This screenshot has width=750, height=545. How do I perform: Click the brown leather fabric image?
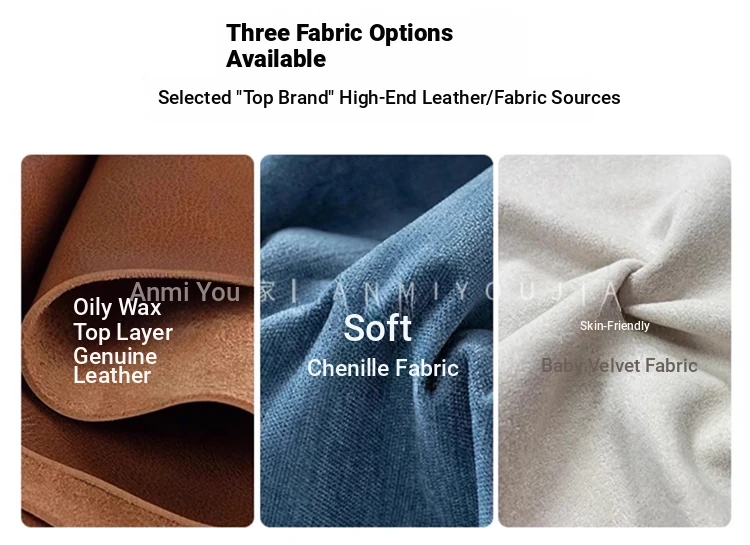coord(137,341)
